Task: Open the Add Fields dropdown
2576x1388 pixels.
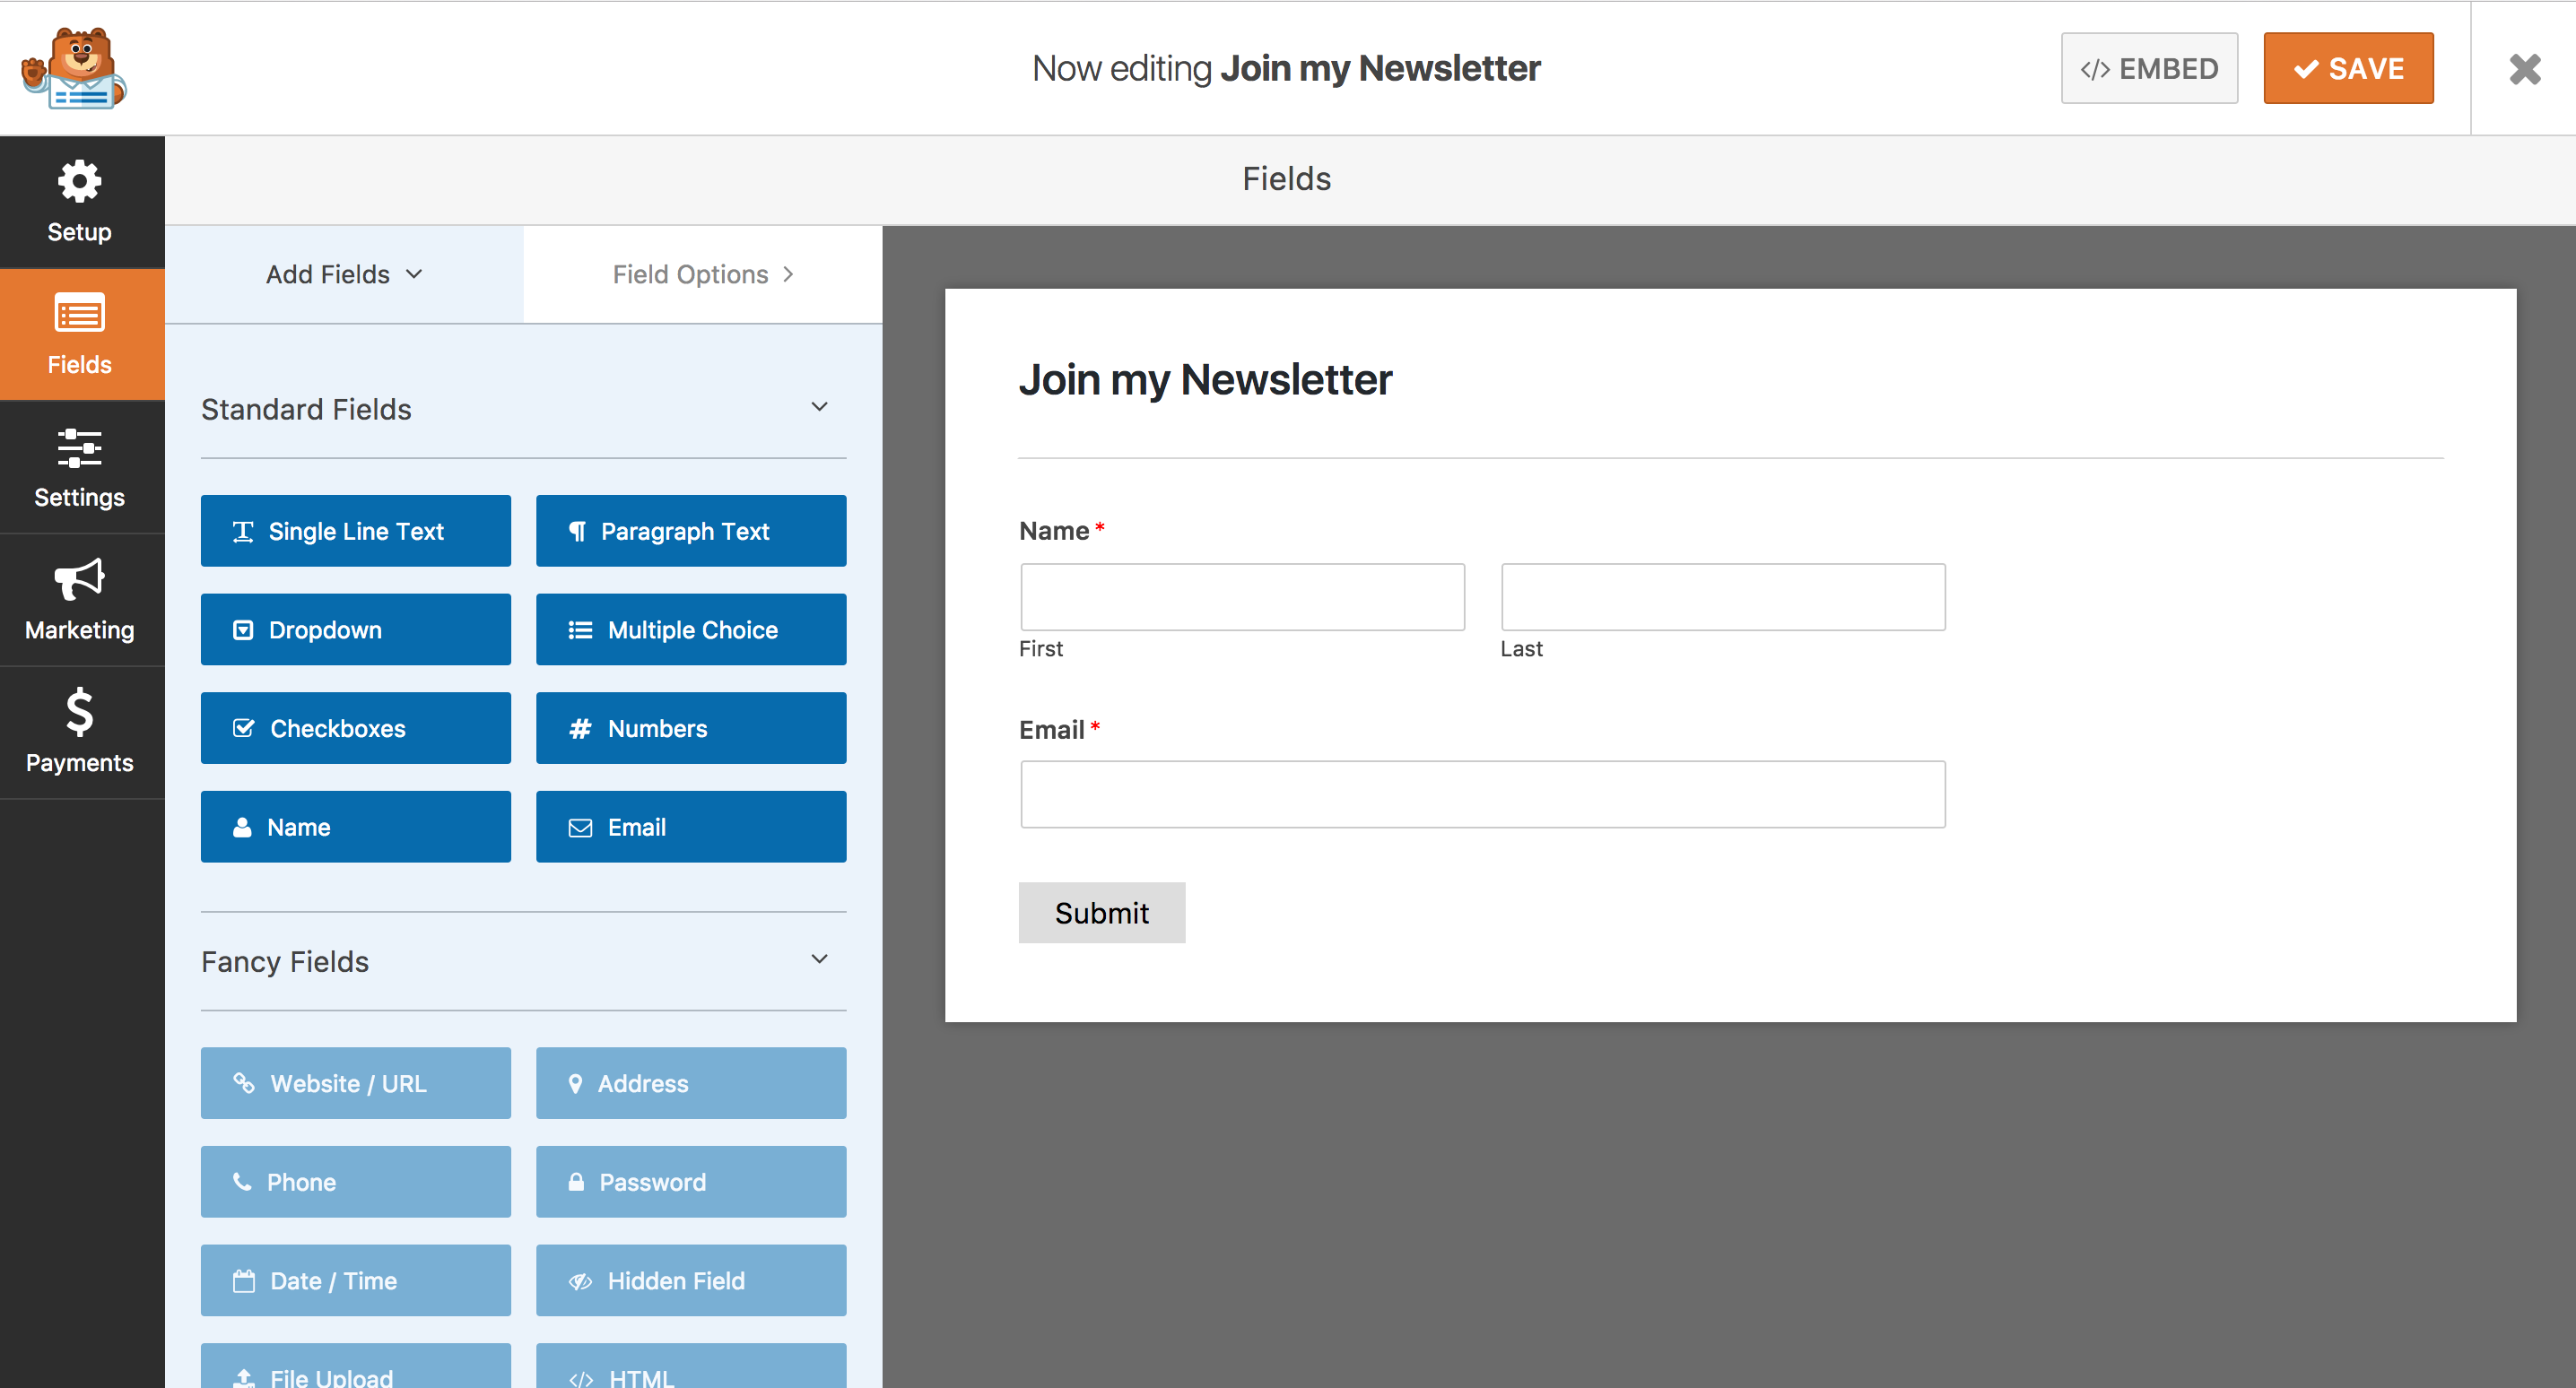Action: point(344,273)
